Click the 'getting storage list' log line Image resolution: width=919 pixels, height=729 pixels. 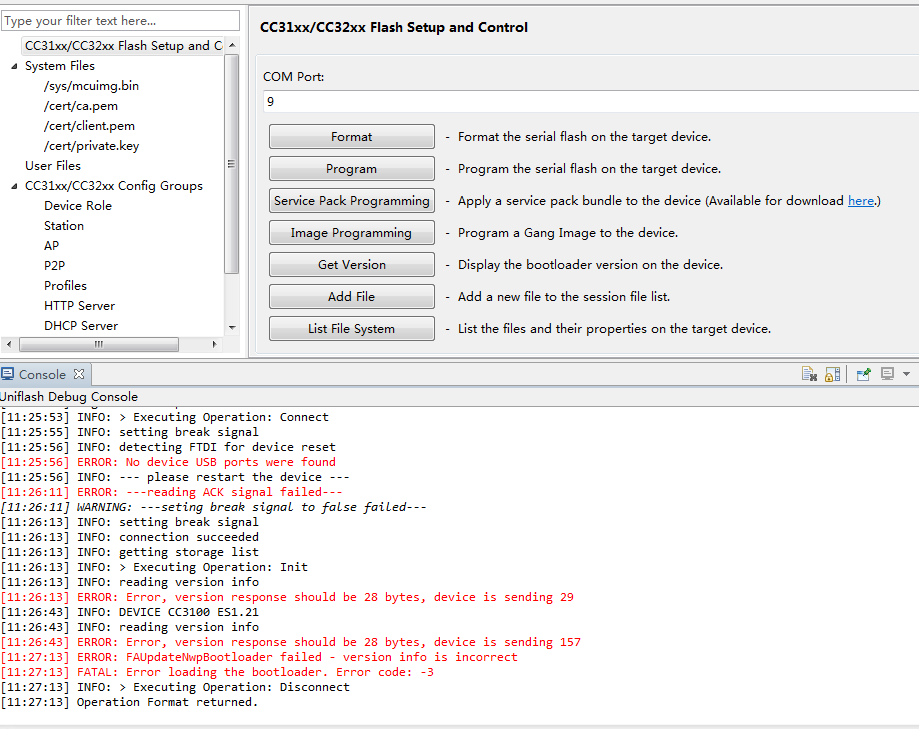click(x=130, y=552)
